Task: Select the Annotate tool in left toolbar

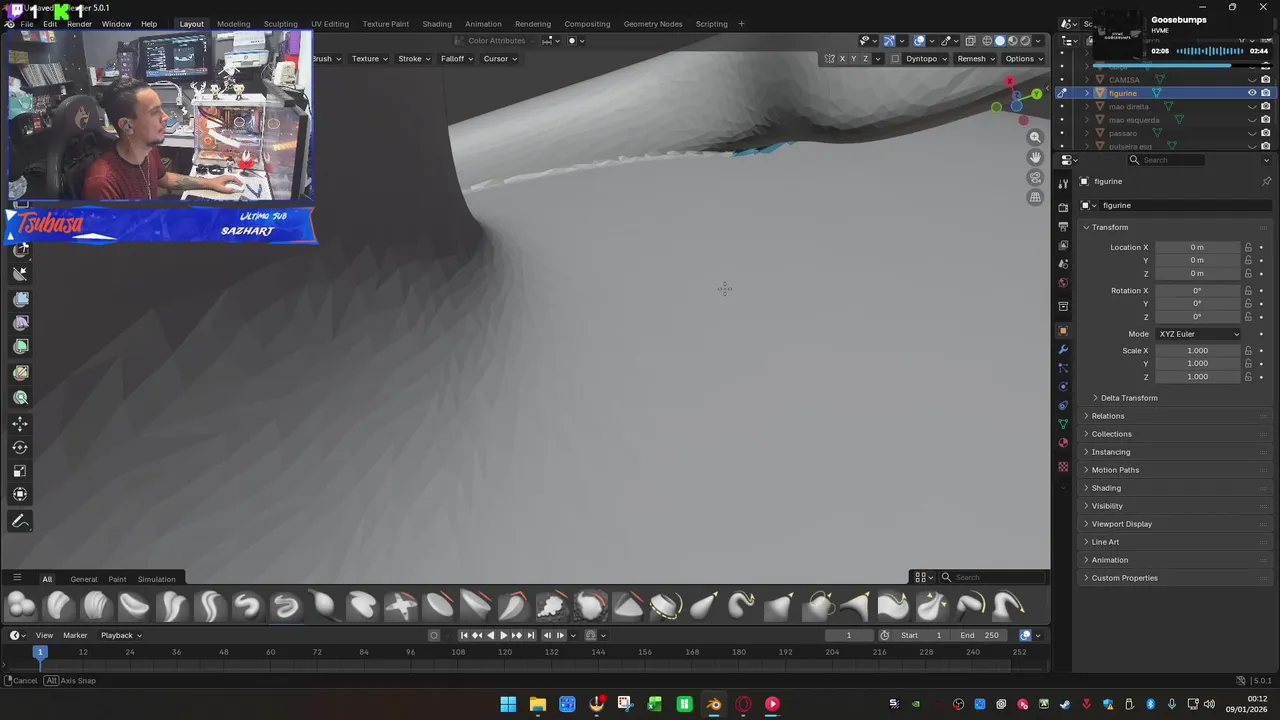Action: pos(20,521)
